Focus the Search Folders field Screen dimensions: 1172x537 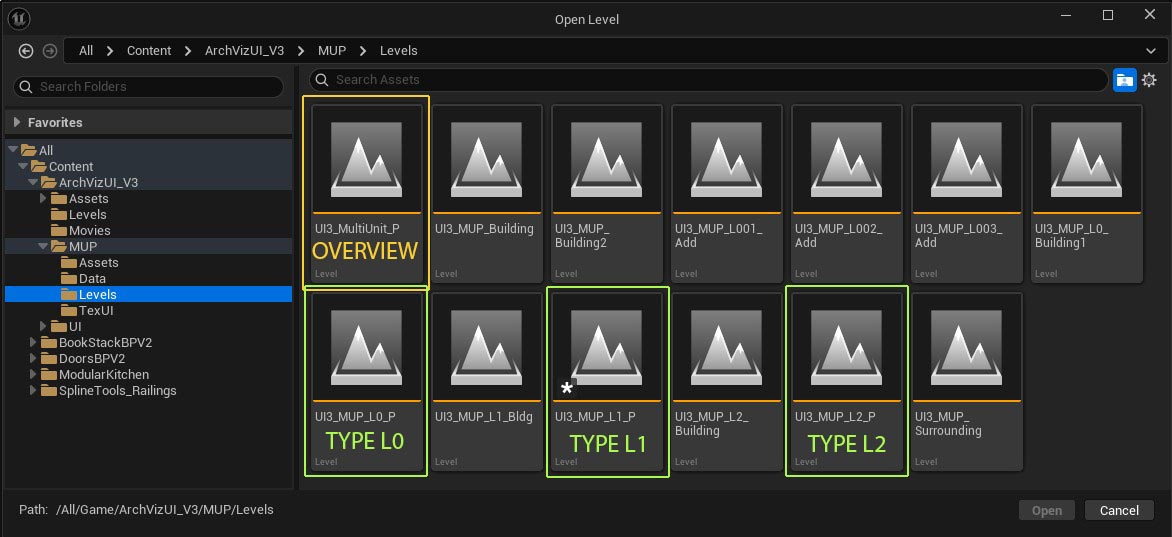click(149, 87)
